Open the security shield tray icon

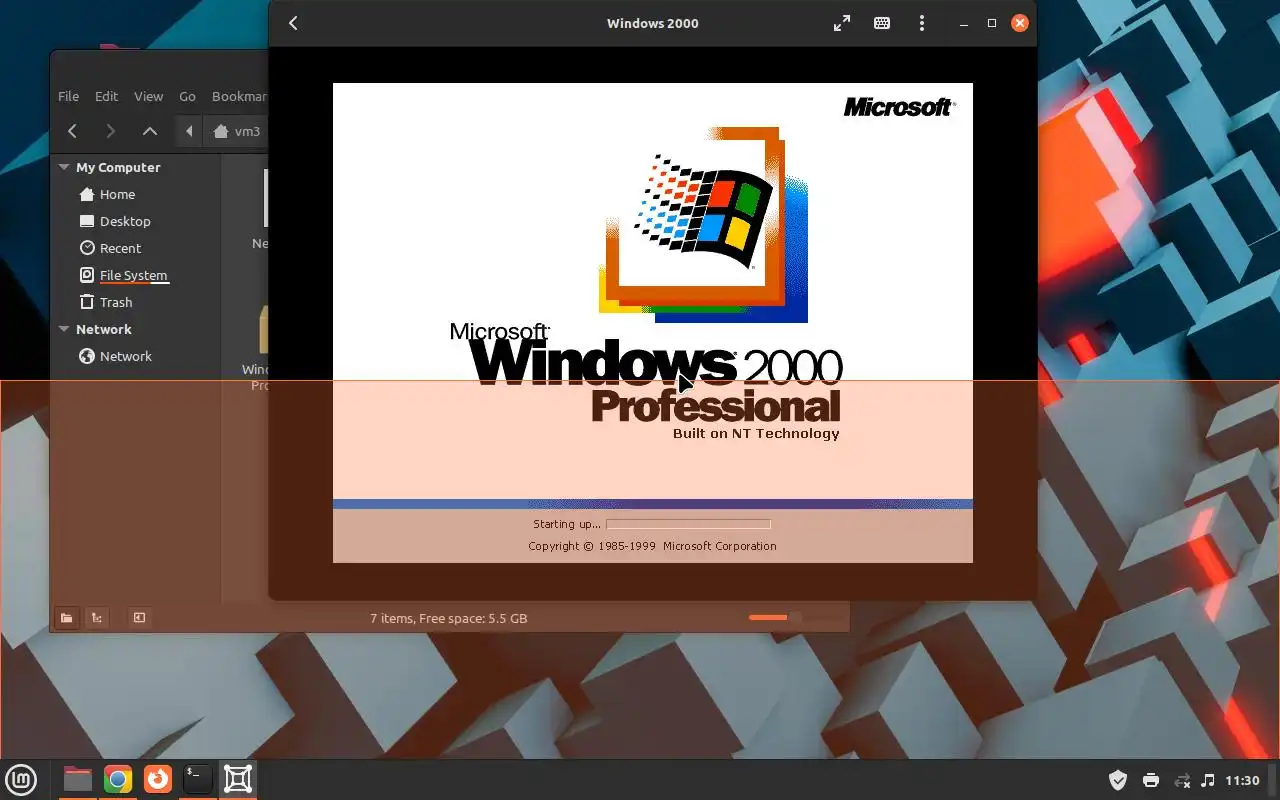tap(1118, 780)
